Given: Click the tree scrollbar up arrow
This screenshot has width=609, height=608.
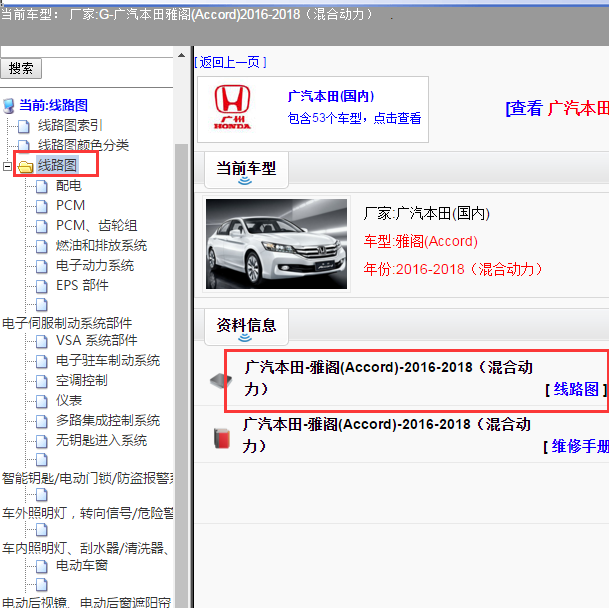Looking at the screenshot, I should [181, 55].
